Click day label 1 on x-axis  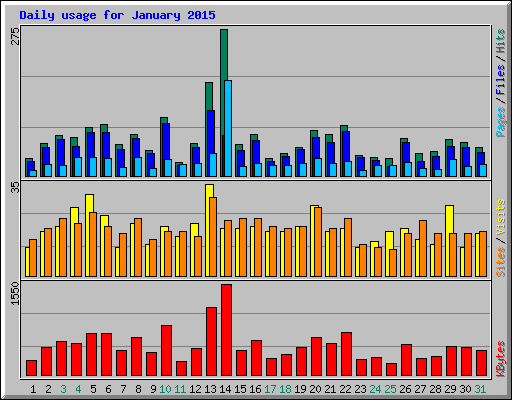coord(33,389)
